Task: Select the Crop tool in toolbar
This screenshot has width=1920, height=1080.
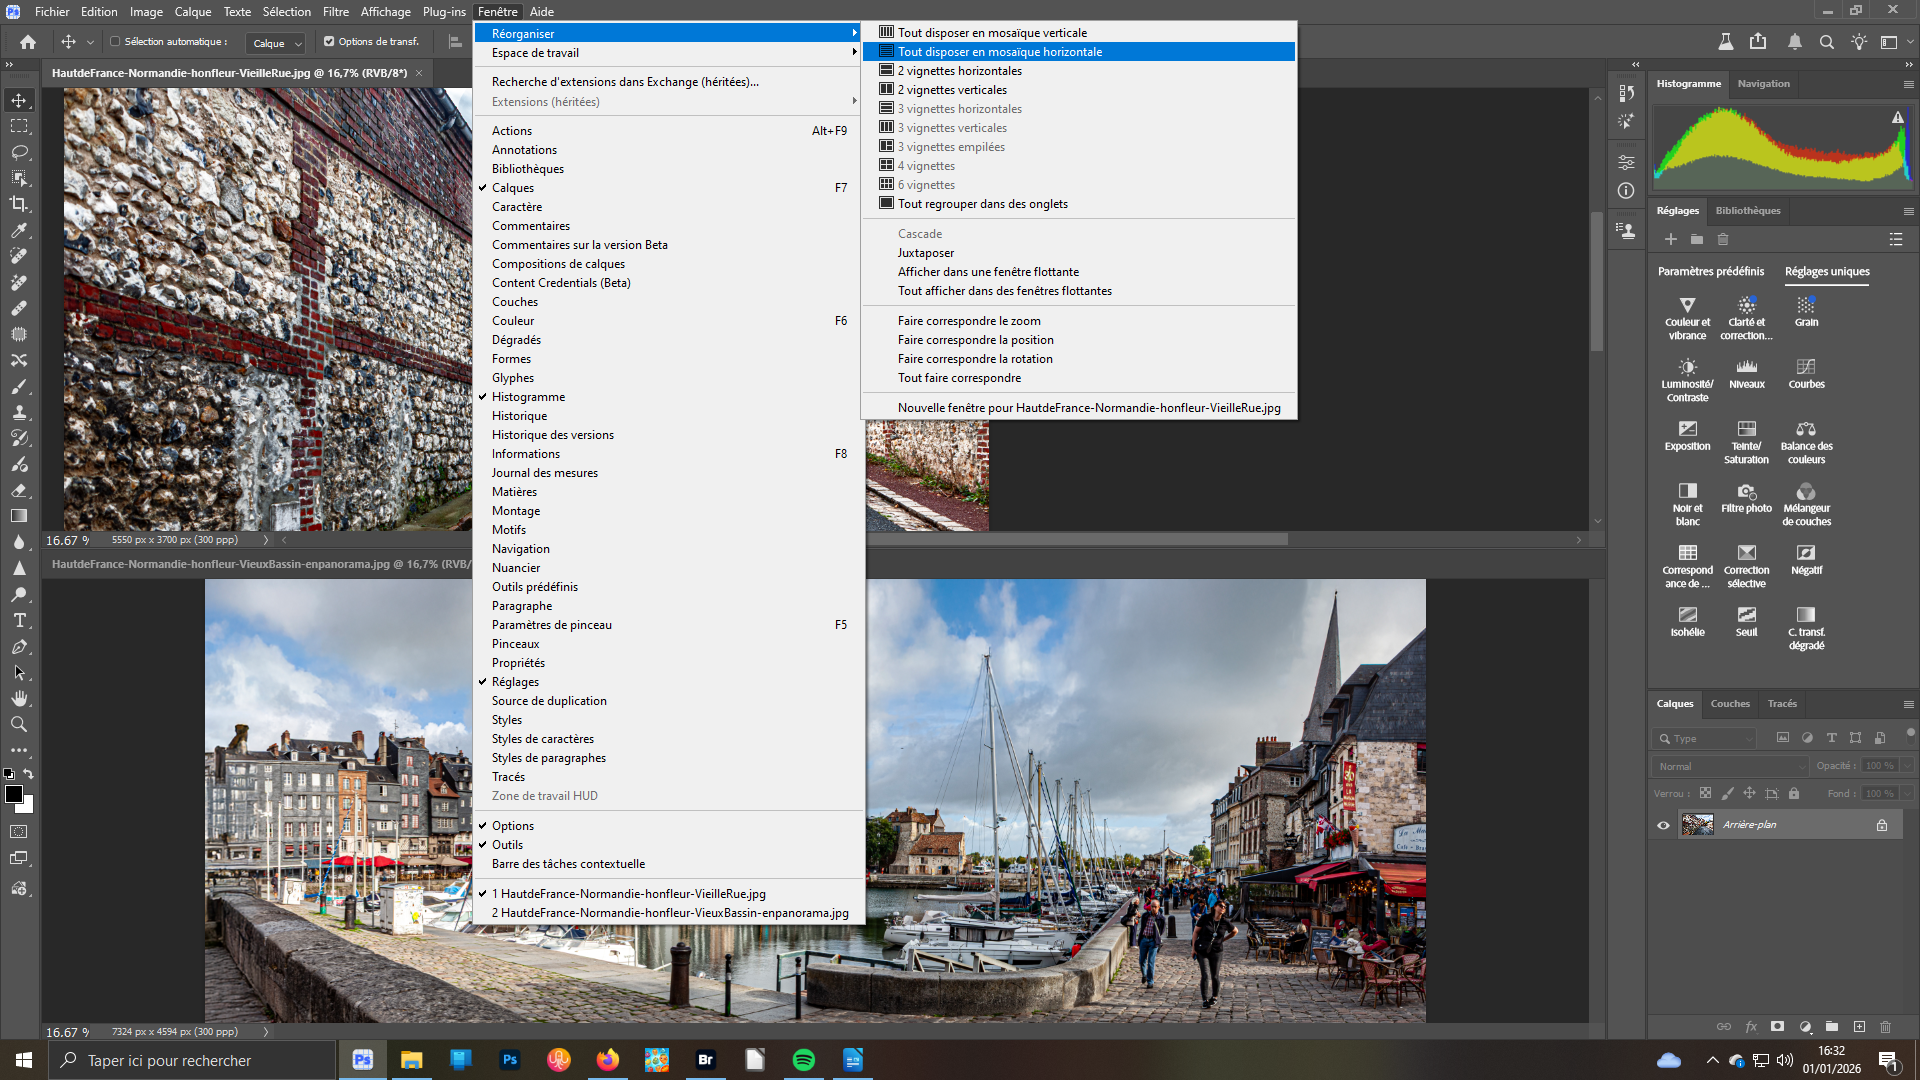Action: (x=19, y=204)
